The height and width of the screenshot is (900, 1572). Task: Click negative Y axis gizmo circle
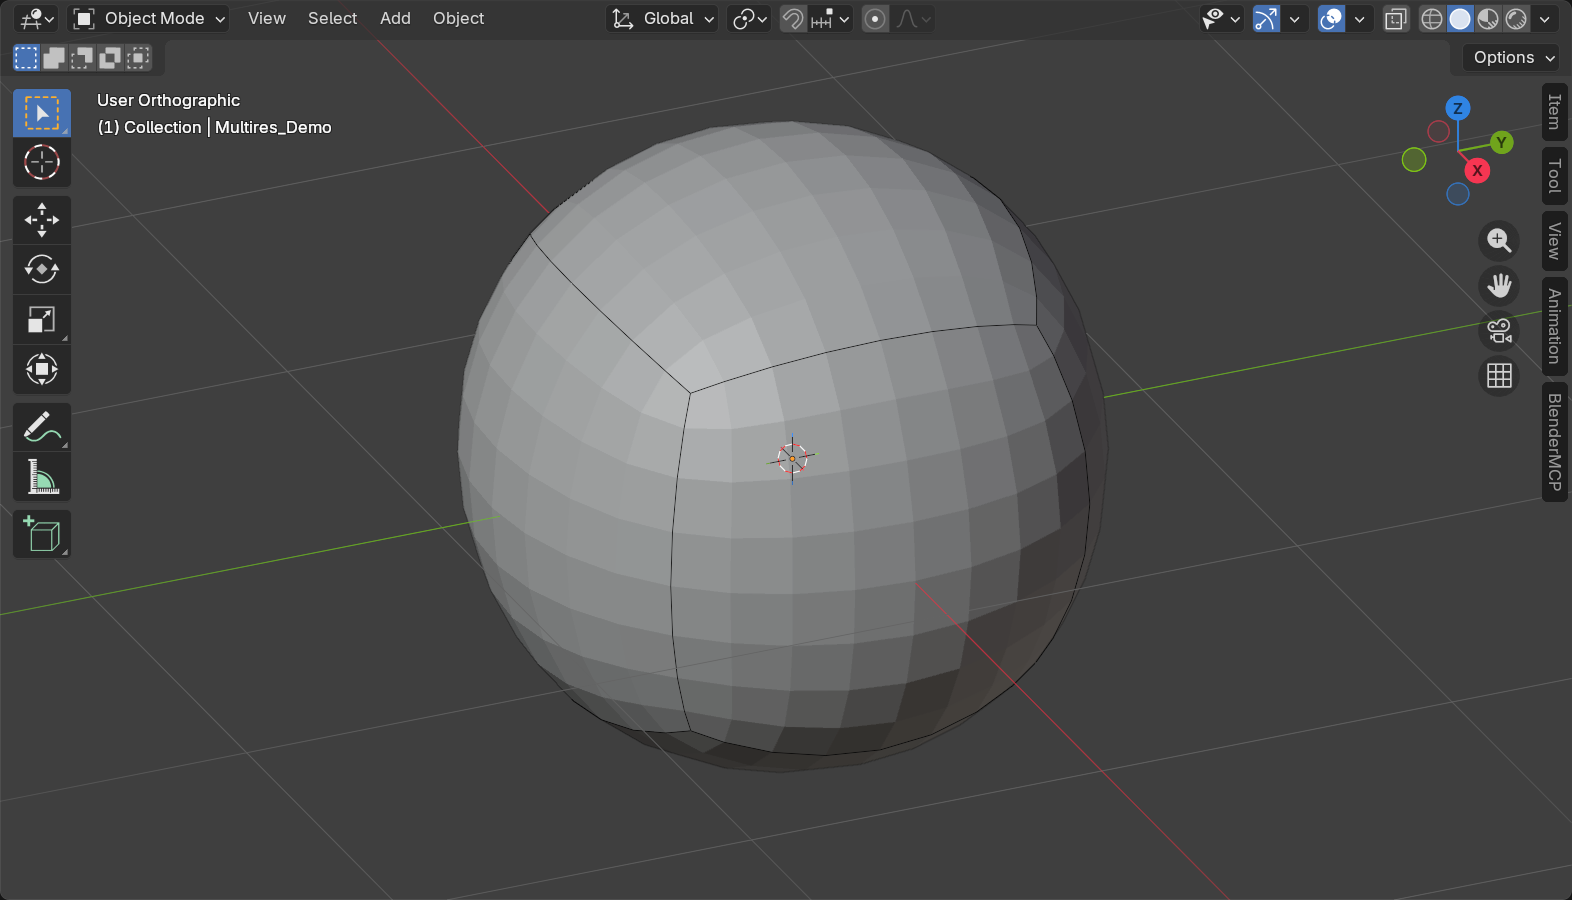[1414, 160]
